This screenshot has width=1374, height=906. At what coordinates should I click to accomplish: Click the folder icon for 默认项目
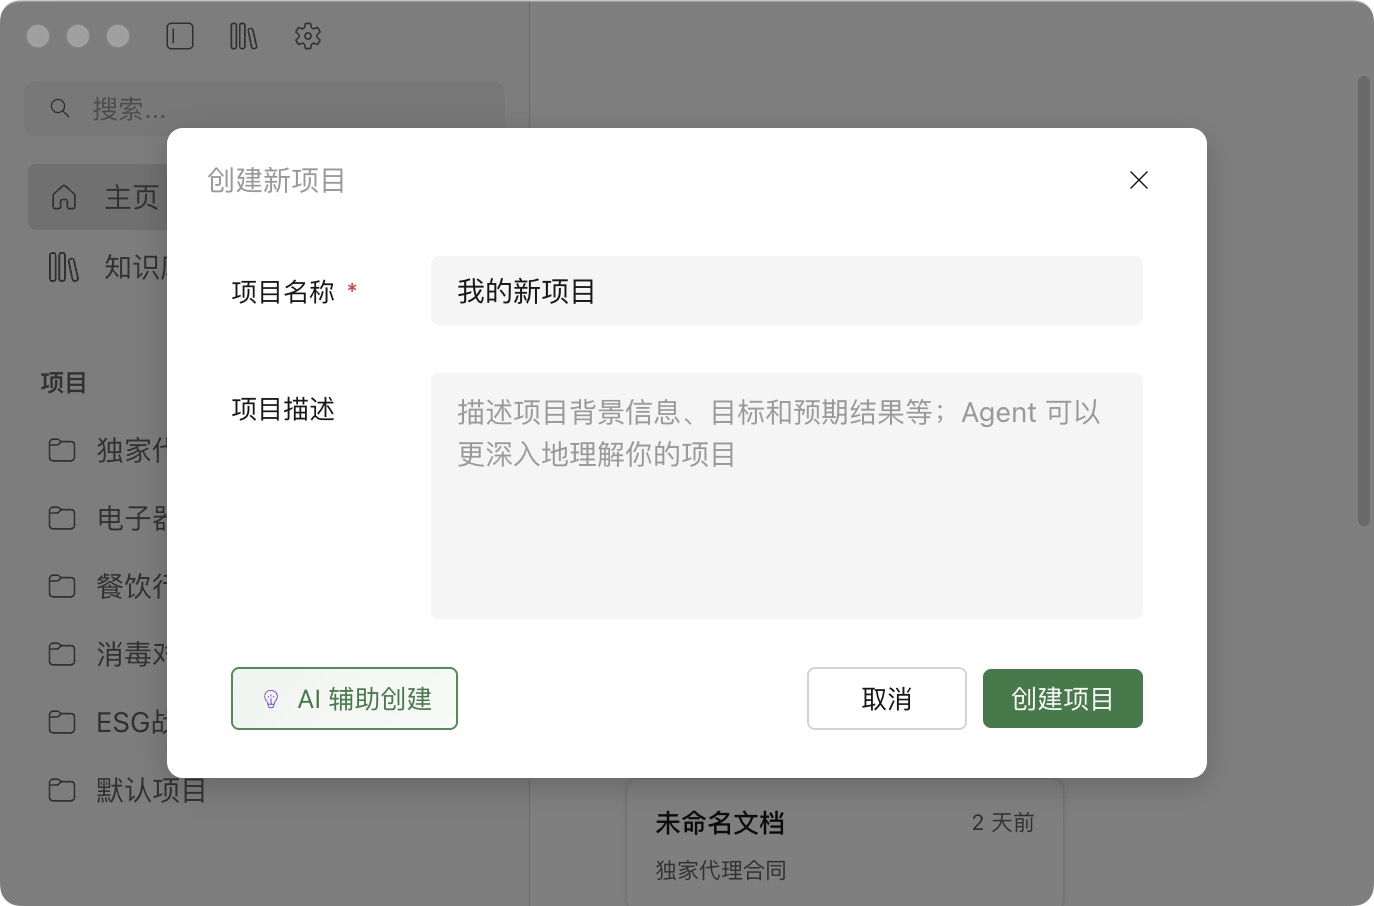(62, 791)
